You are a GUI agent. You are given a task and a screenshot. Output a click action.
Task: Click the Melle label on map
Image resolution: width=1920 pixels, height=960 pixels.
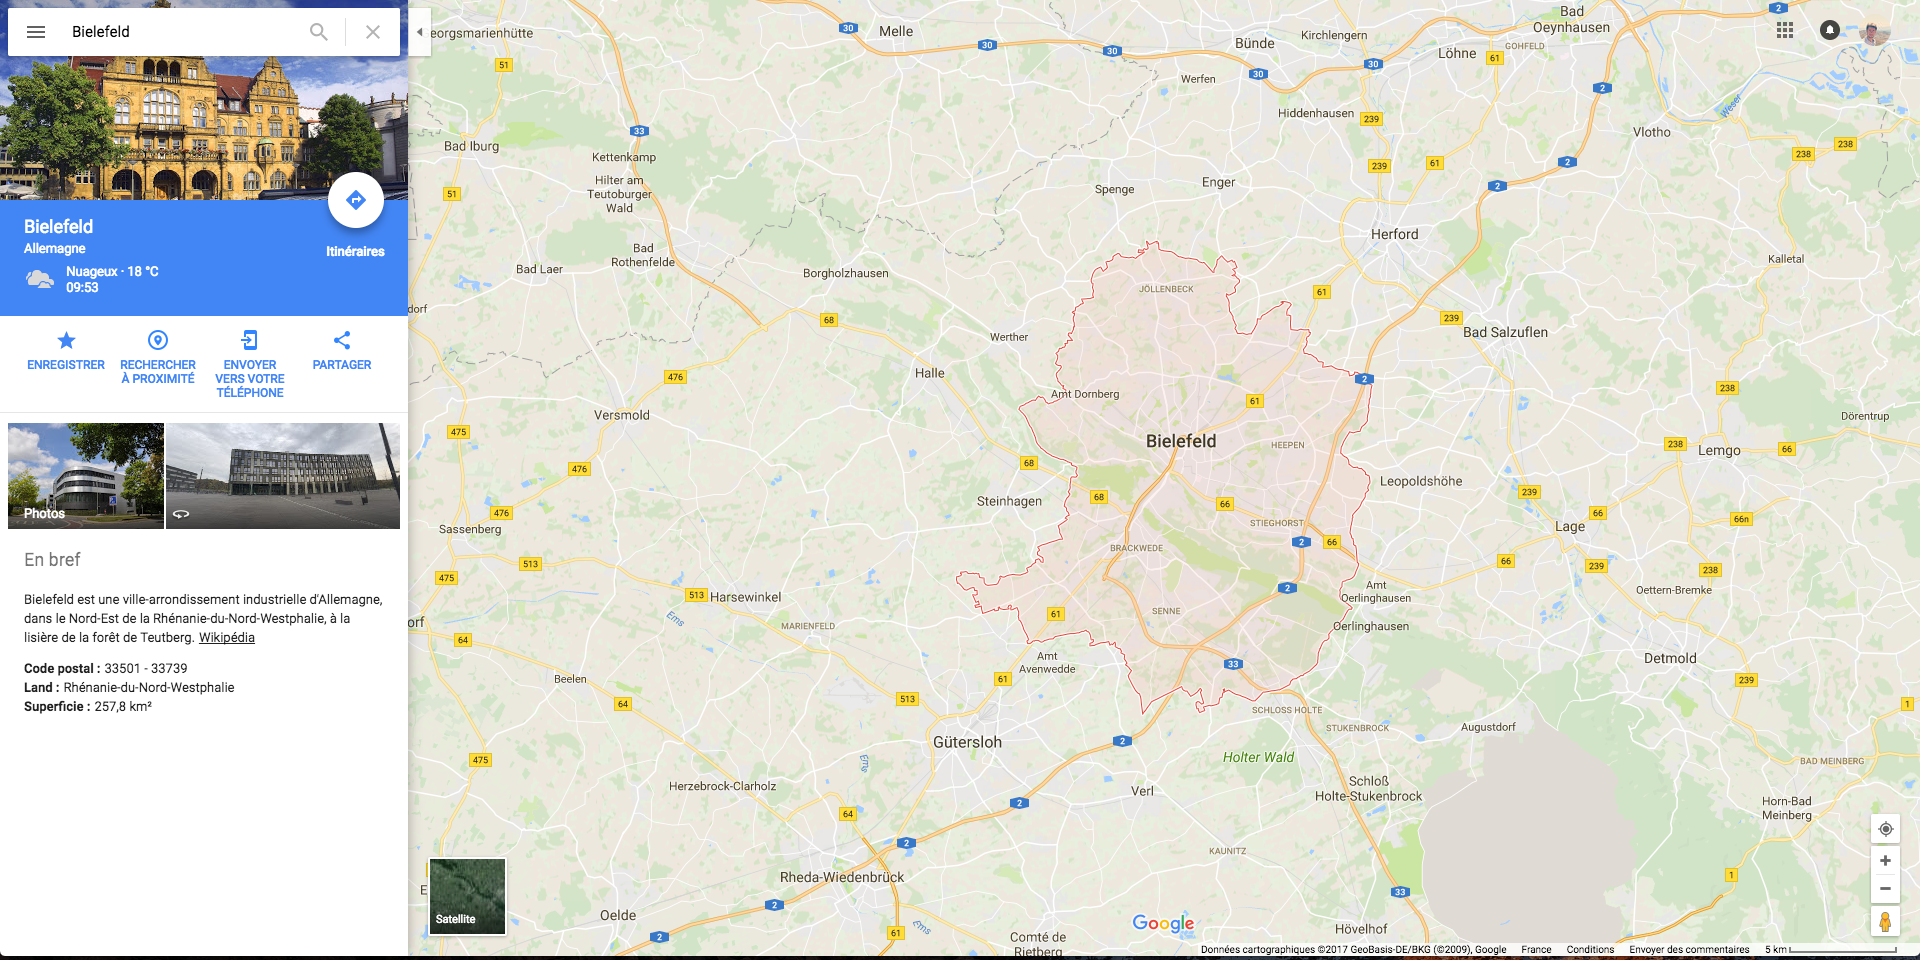coord(896,31)
